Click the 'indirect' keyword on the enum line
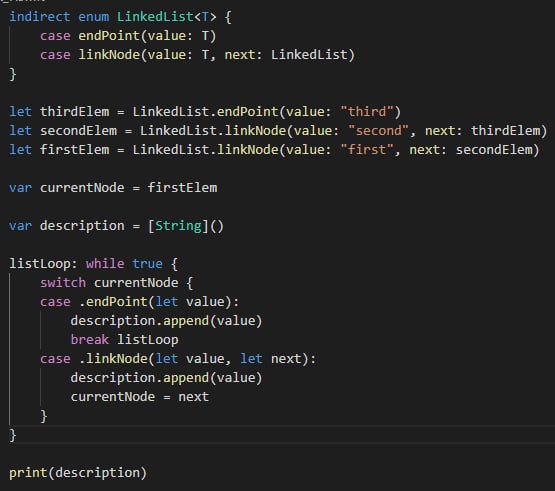 click(x=40, y=17)
